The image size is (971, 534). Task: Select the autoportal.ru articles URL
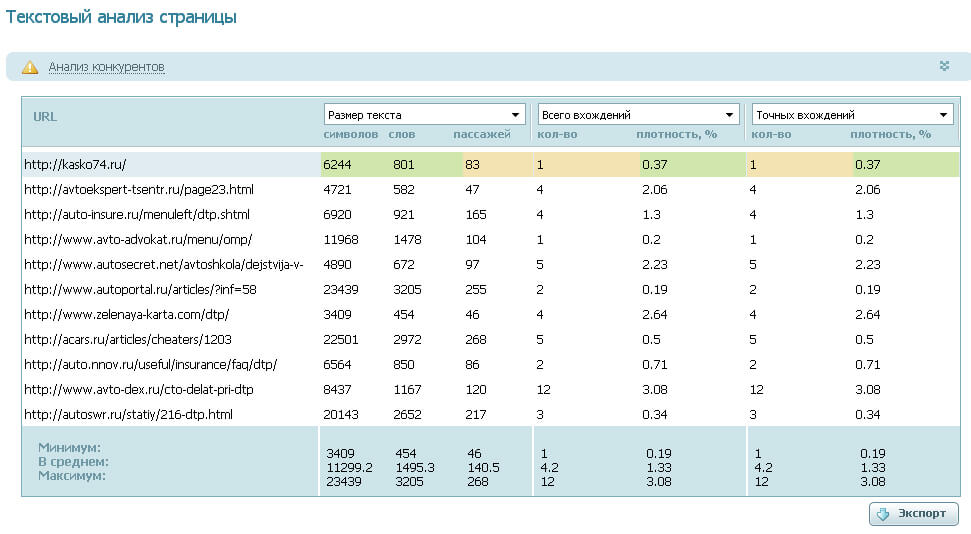tap(140, 290)
